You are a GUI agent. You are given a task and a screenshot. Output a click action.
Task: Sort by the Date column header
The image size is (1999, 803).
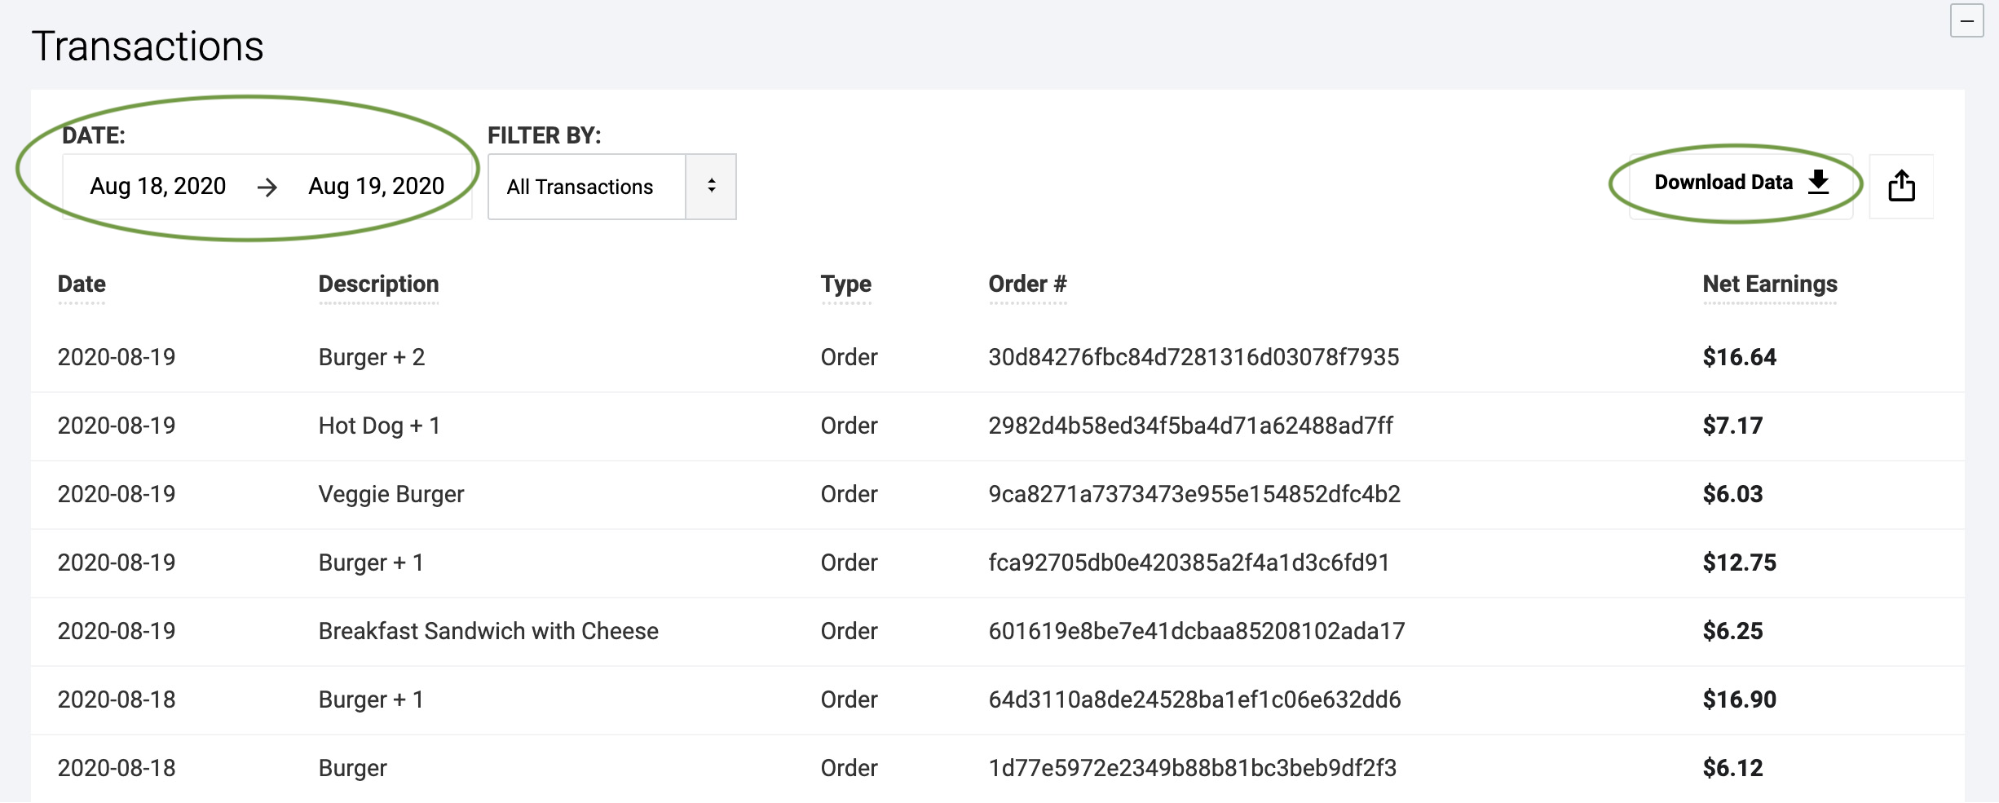coord(82,284)
